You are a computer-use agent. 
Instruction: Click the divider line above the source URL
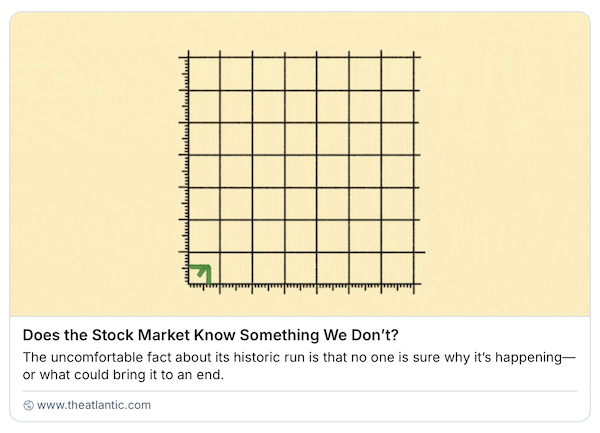pyautogui.click(x=300, y=391)
